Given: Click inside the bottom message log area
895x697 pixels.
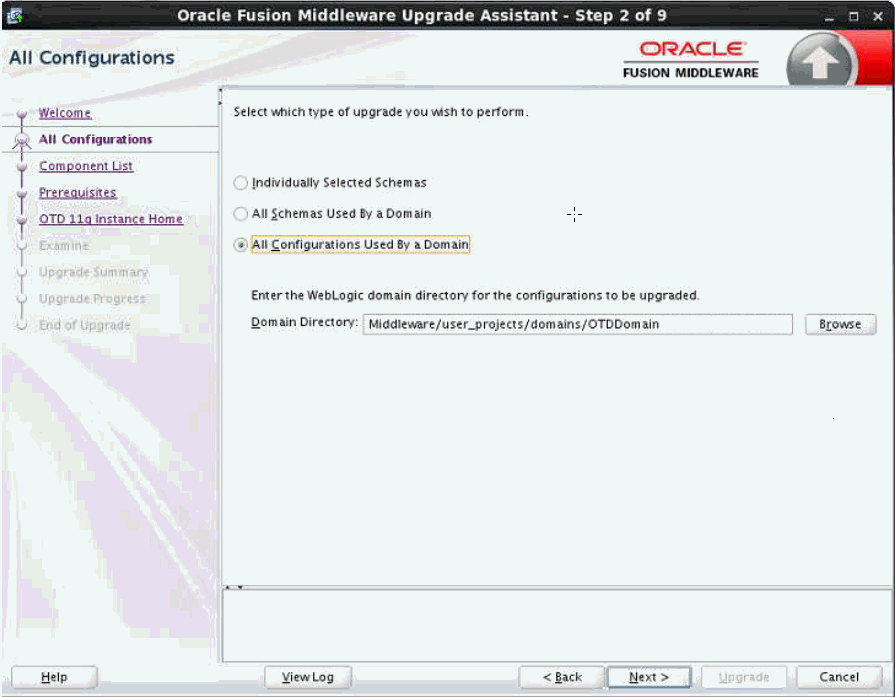Looking at the screenshot, I should pyautogui.click(x=557, y=626).
